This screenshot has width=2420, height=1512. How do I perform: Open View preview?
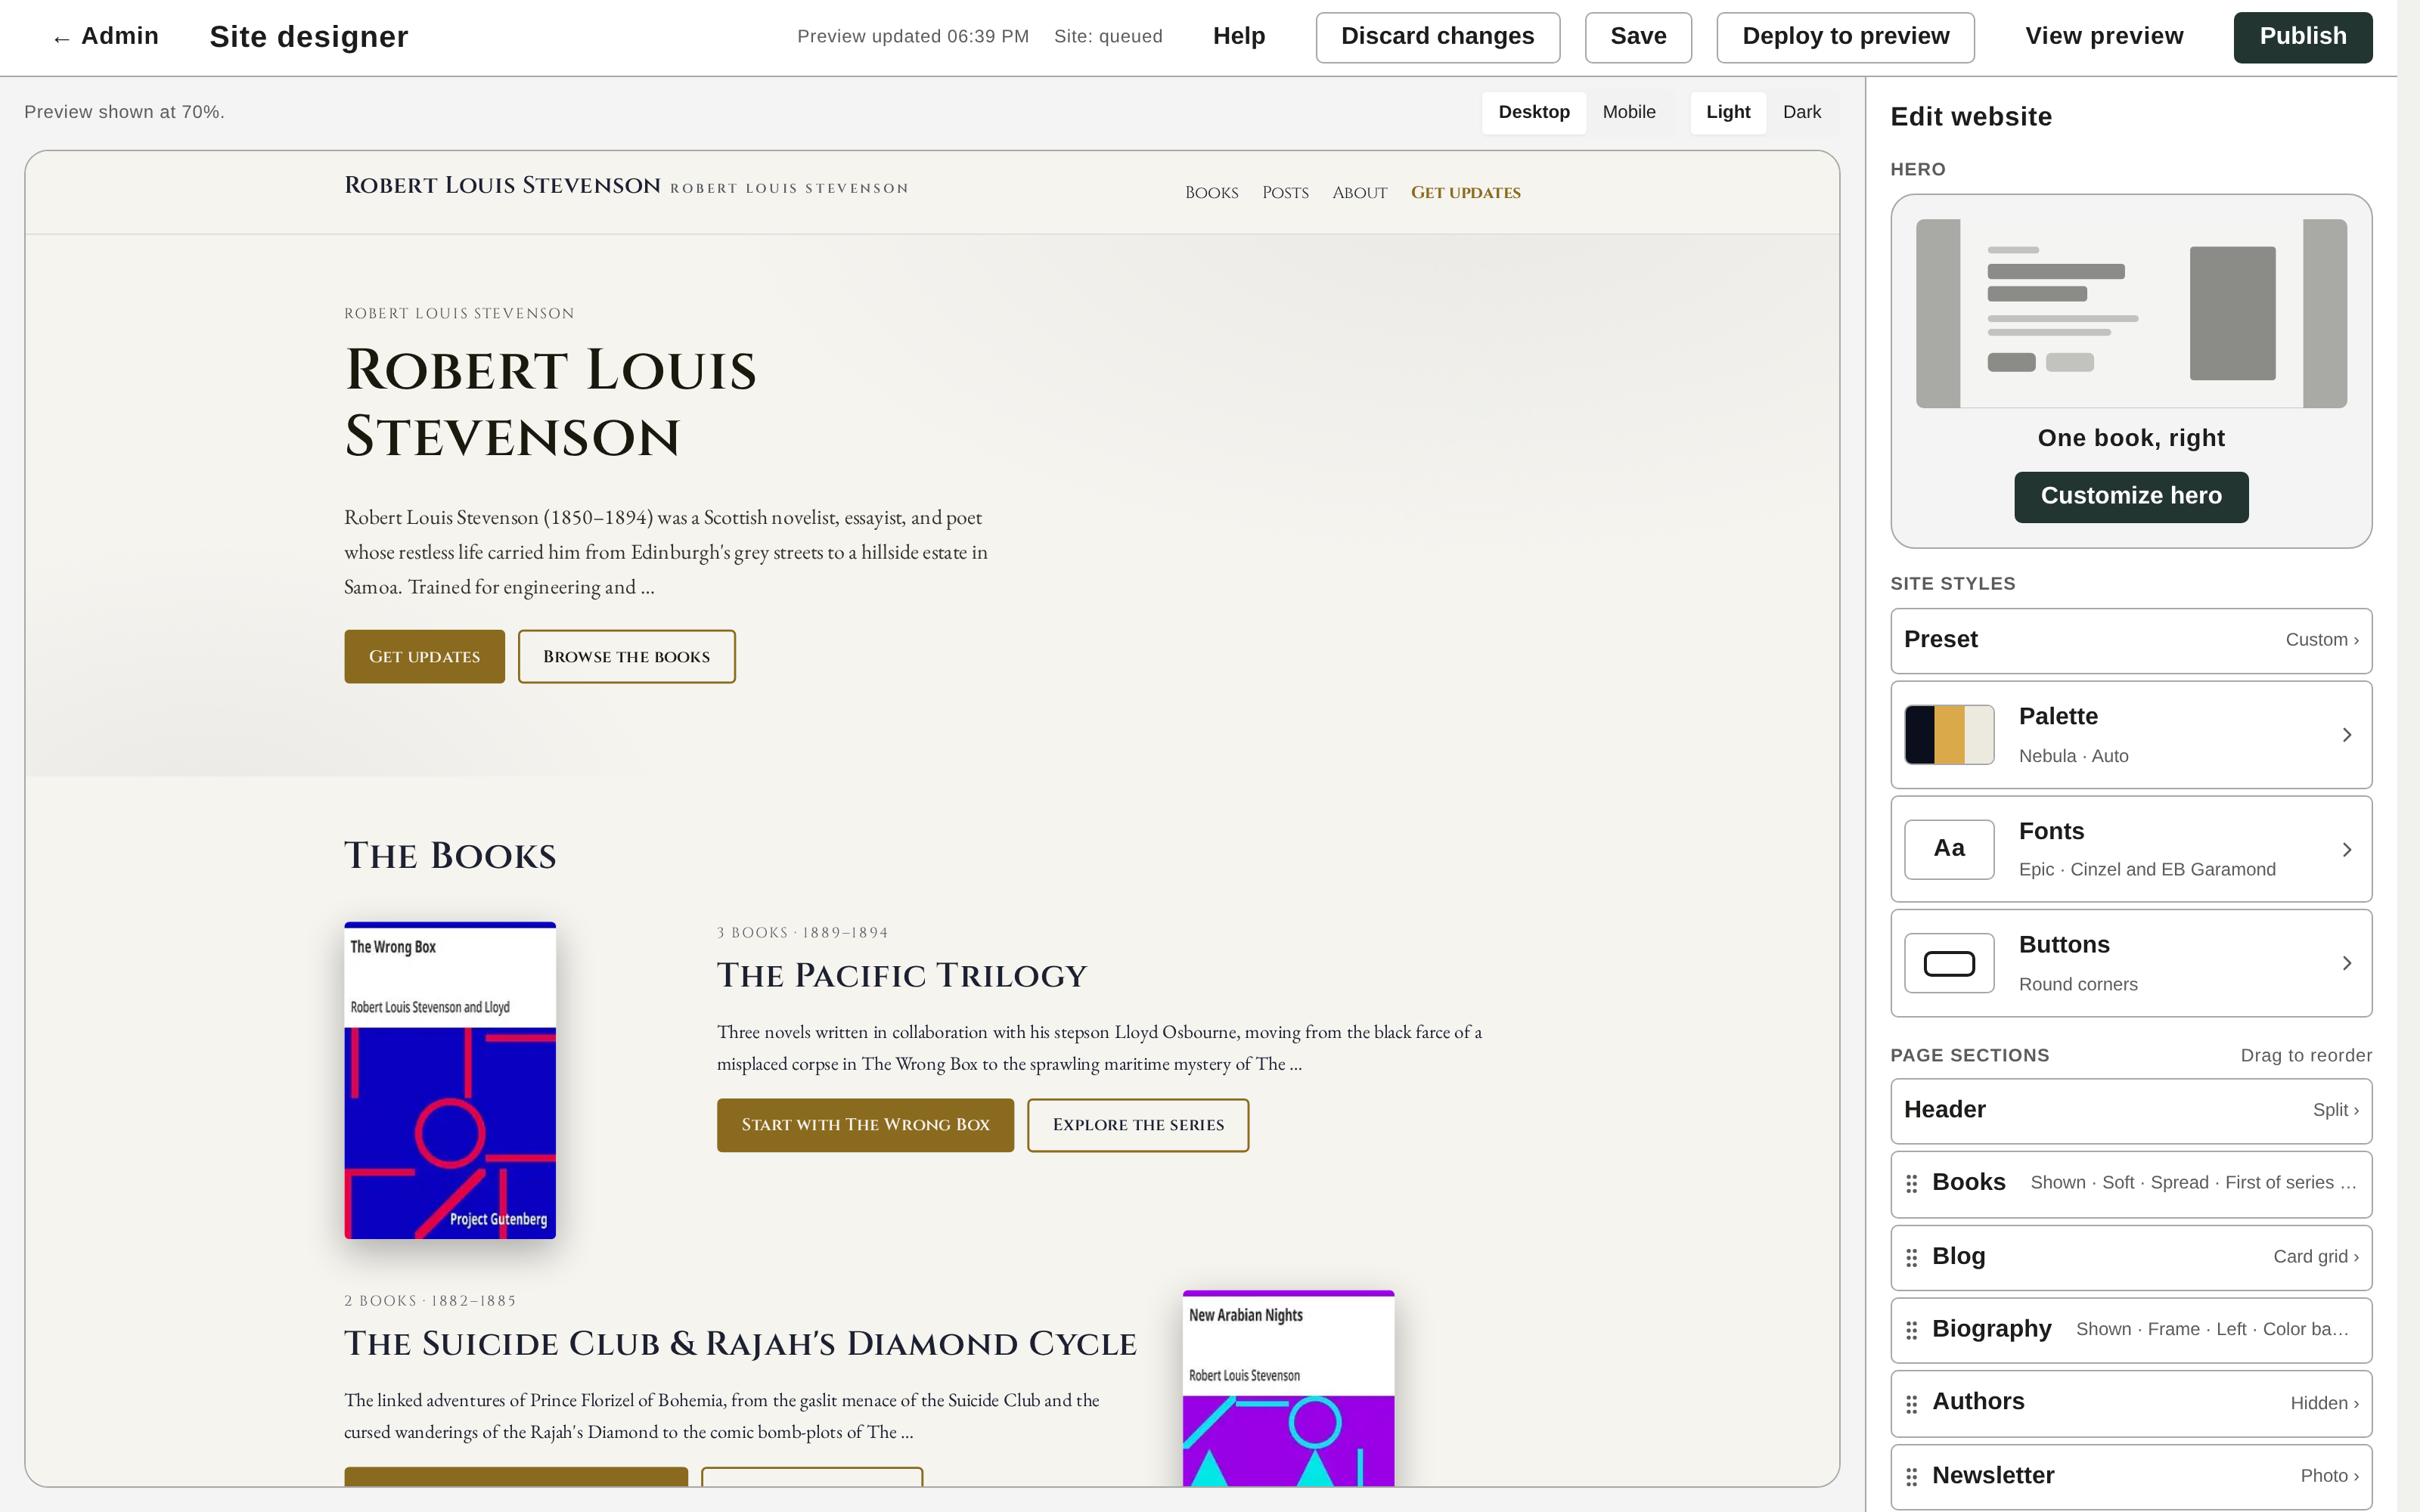coord(2104,37)
